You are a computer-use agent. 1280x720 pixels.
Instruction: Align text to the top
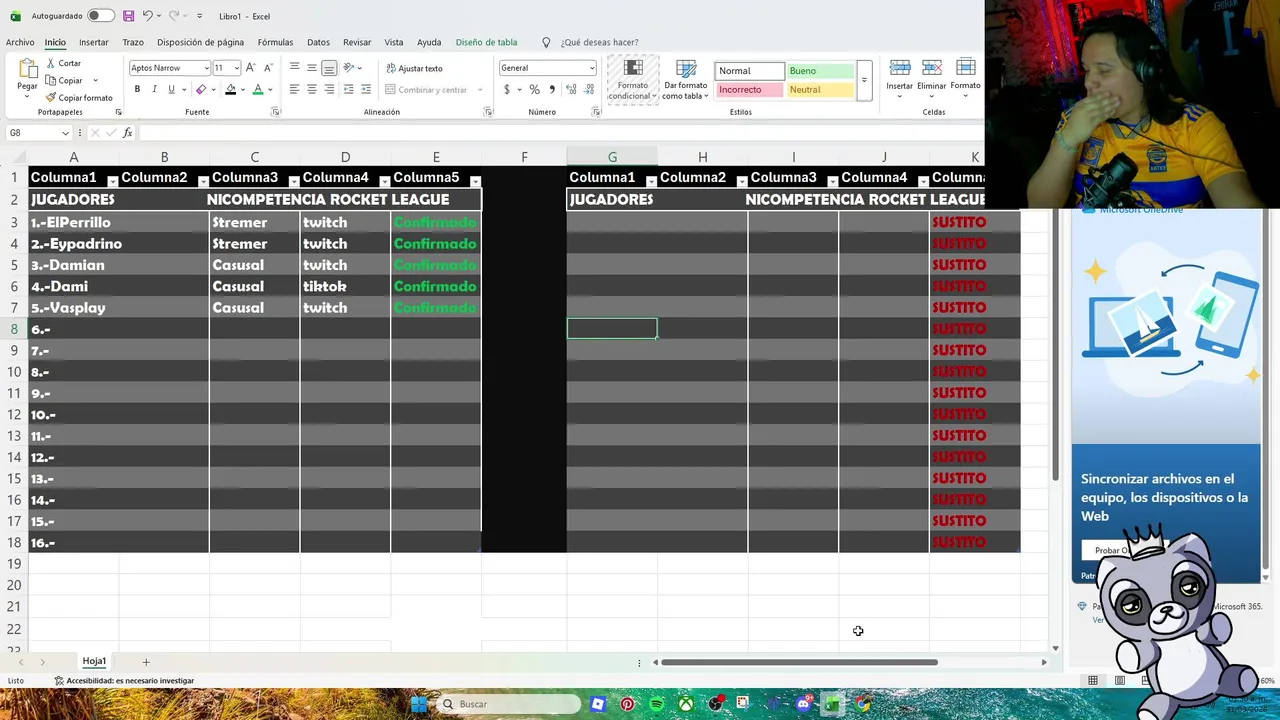294,68
